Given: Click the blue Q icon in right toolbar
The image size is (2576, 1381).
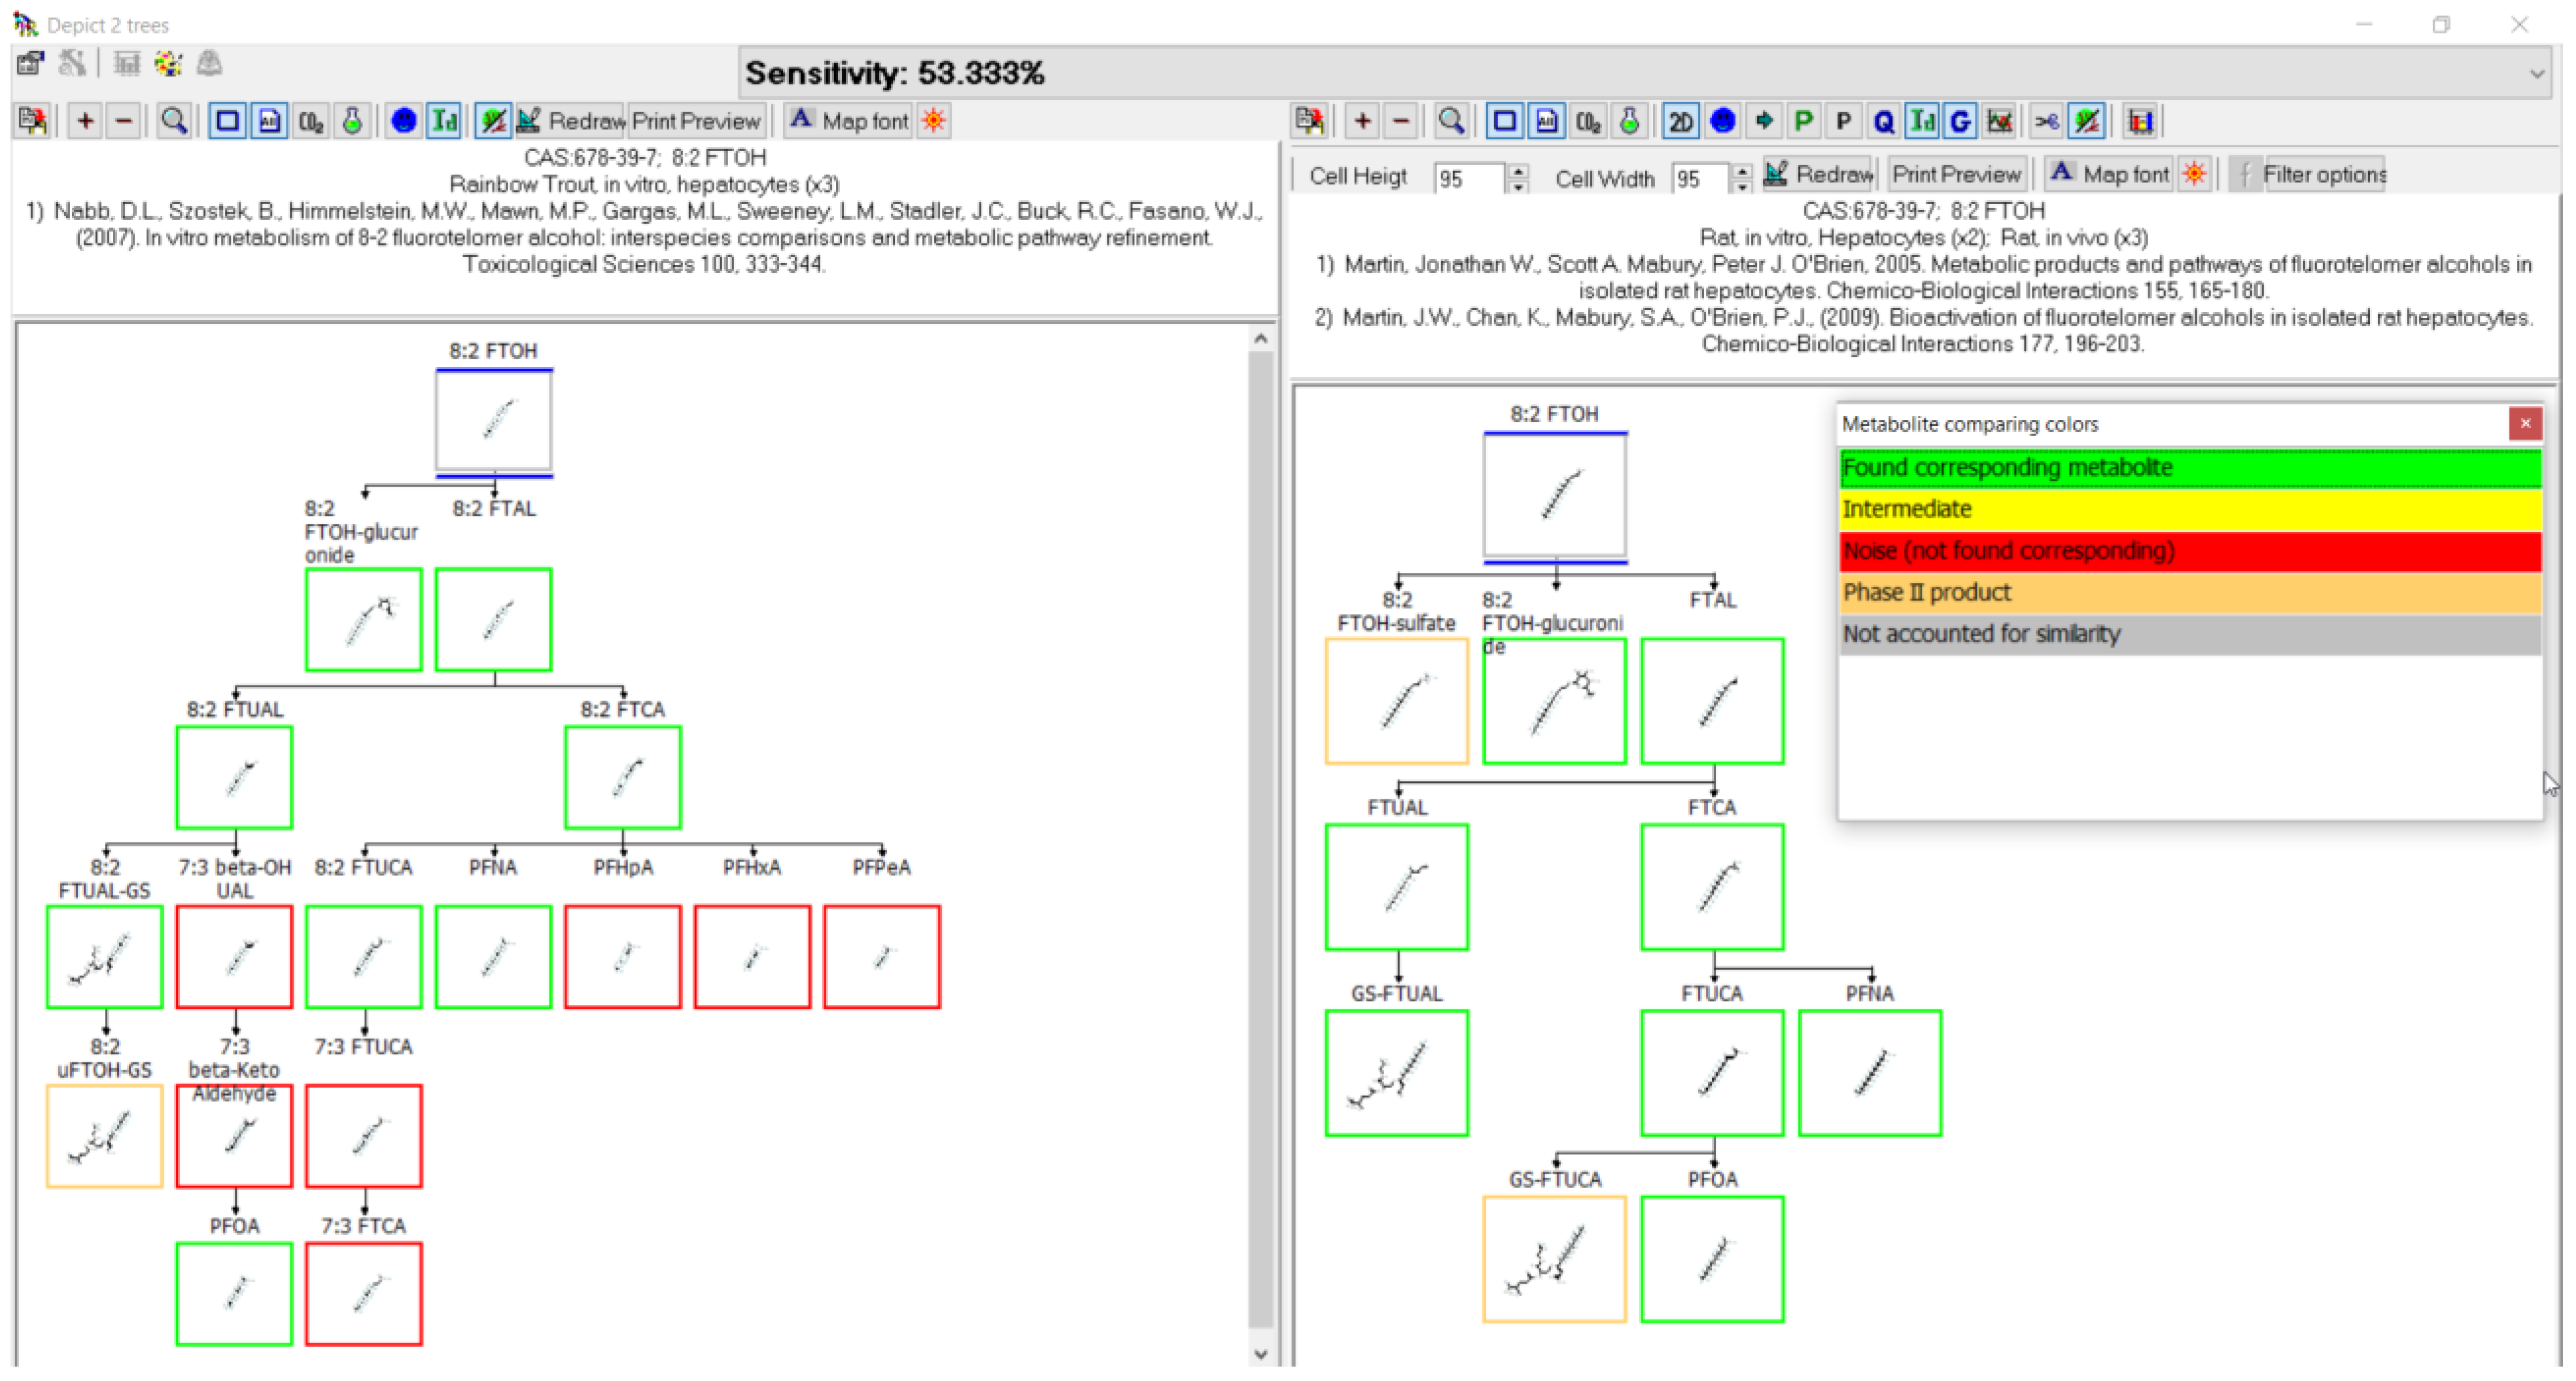Looking at the screenshot, I should (1883, 121).
